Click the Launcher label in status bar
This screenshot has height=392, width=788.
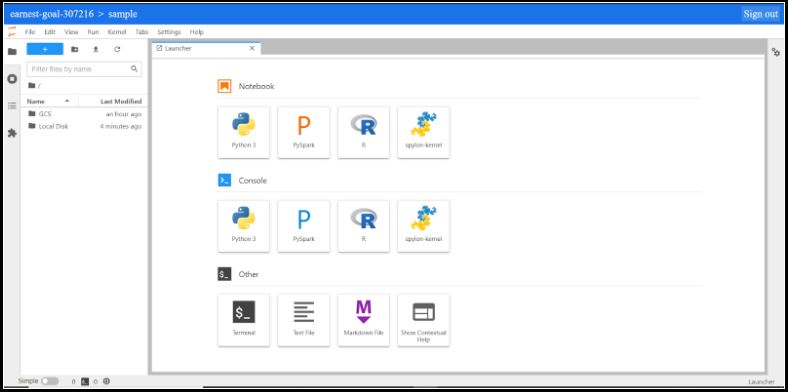tap(761, 382)
